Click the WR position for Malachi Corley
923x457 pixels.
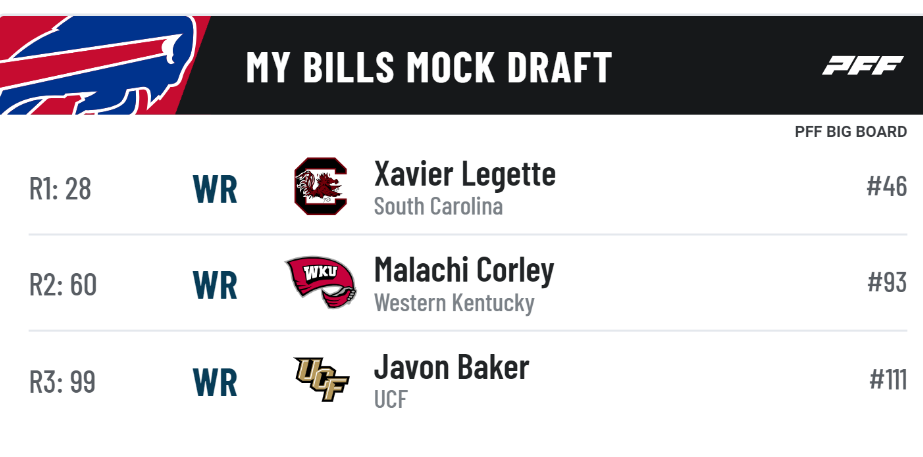[x=215, y=286]
